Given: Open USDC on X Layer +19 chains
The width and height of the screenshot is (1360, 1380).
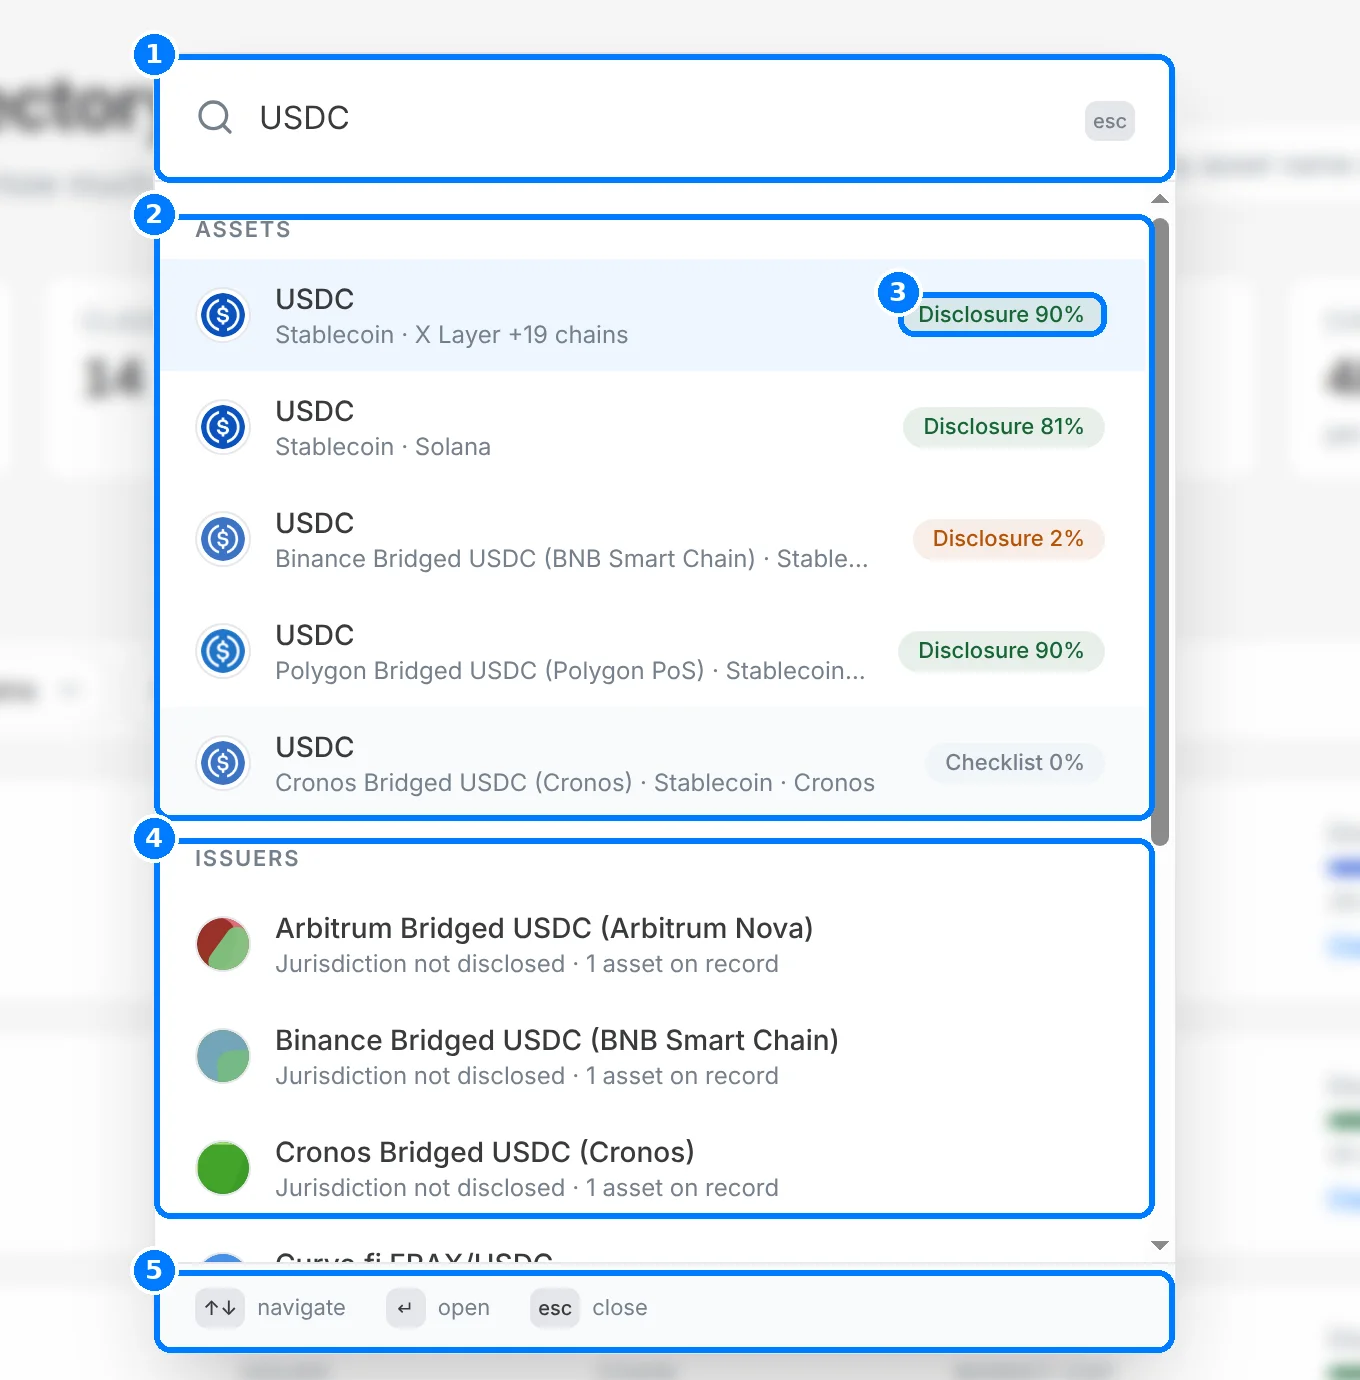Looking at the screenshot, I should (x=654, y=316).
